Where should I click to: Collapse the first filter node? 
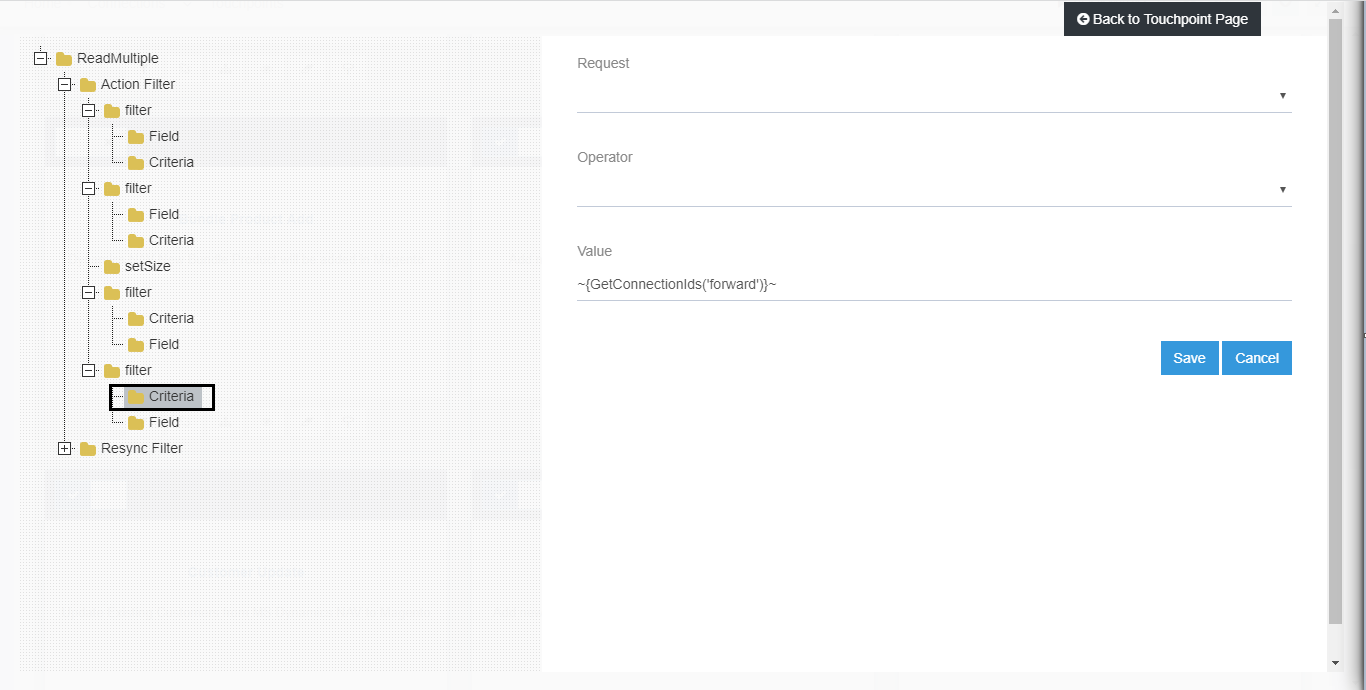tap(88, 110)
